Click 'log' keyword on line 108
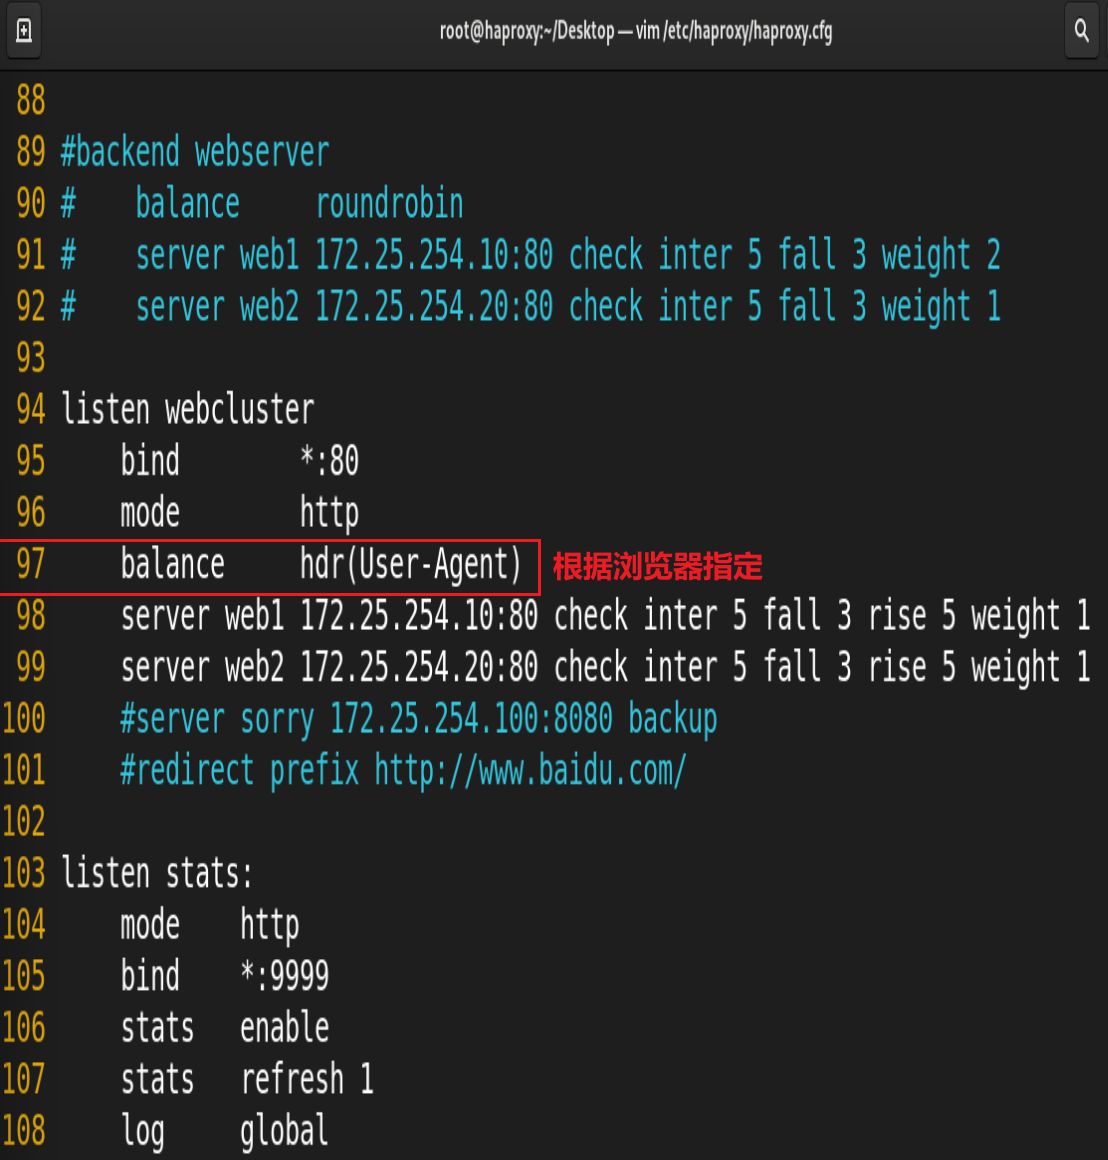Image resolution: width=1108 pixels, height=1160 pixels. pos(143,1133)
